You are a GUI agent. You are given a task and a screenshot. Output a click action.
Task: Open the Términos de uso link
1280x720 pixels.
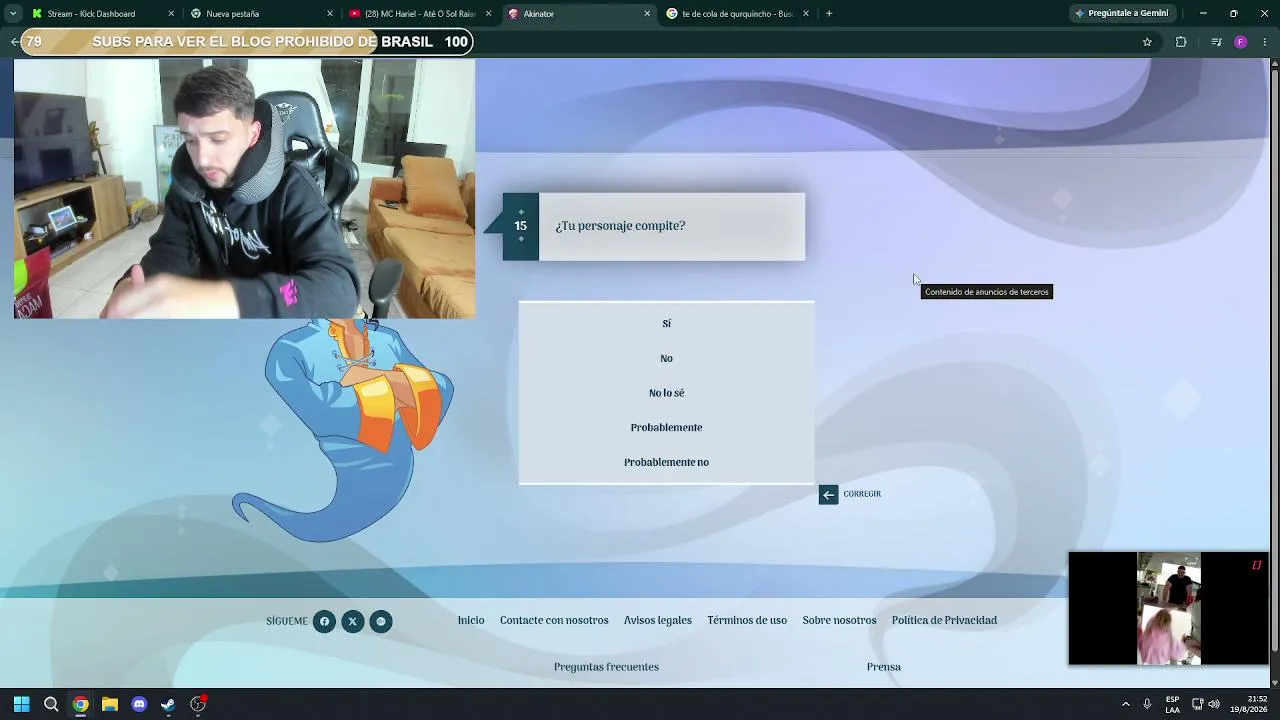[747, 621]
